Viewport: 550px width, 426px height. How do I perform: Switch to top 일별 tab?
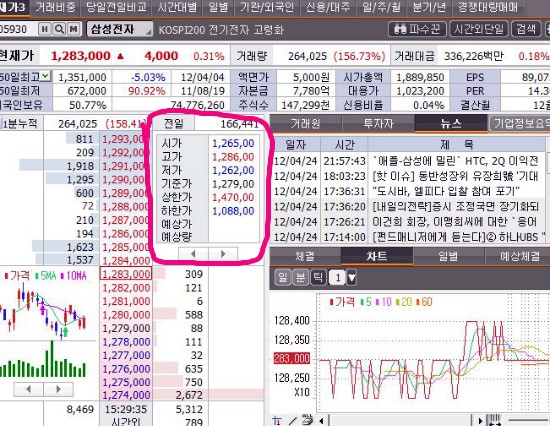tap(218, 7)
